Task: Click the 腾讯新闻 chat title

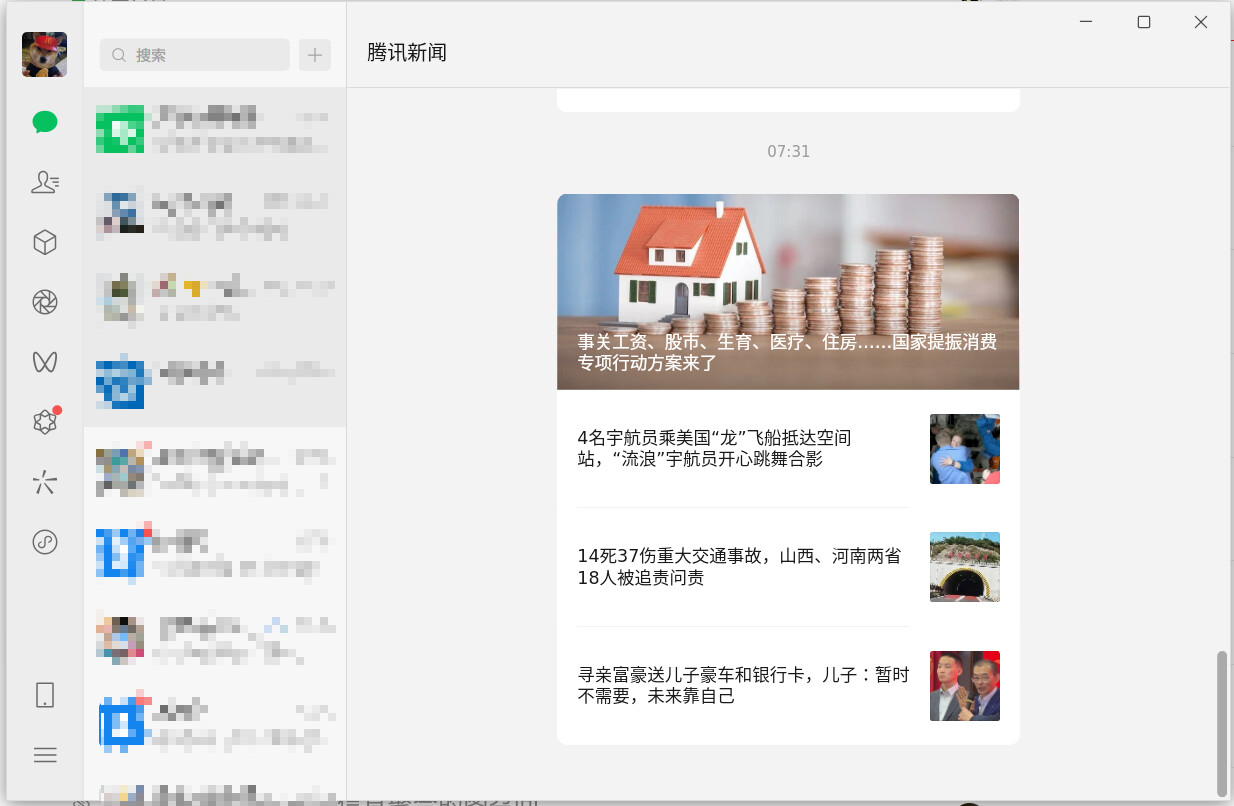Action: [x=407, y=53]
